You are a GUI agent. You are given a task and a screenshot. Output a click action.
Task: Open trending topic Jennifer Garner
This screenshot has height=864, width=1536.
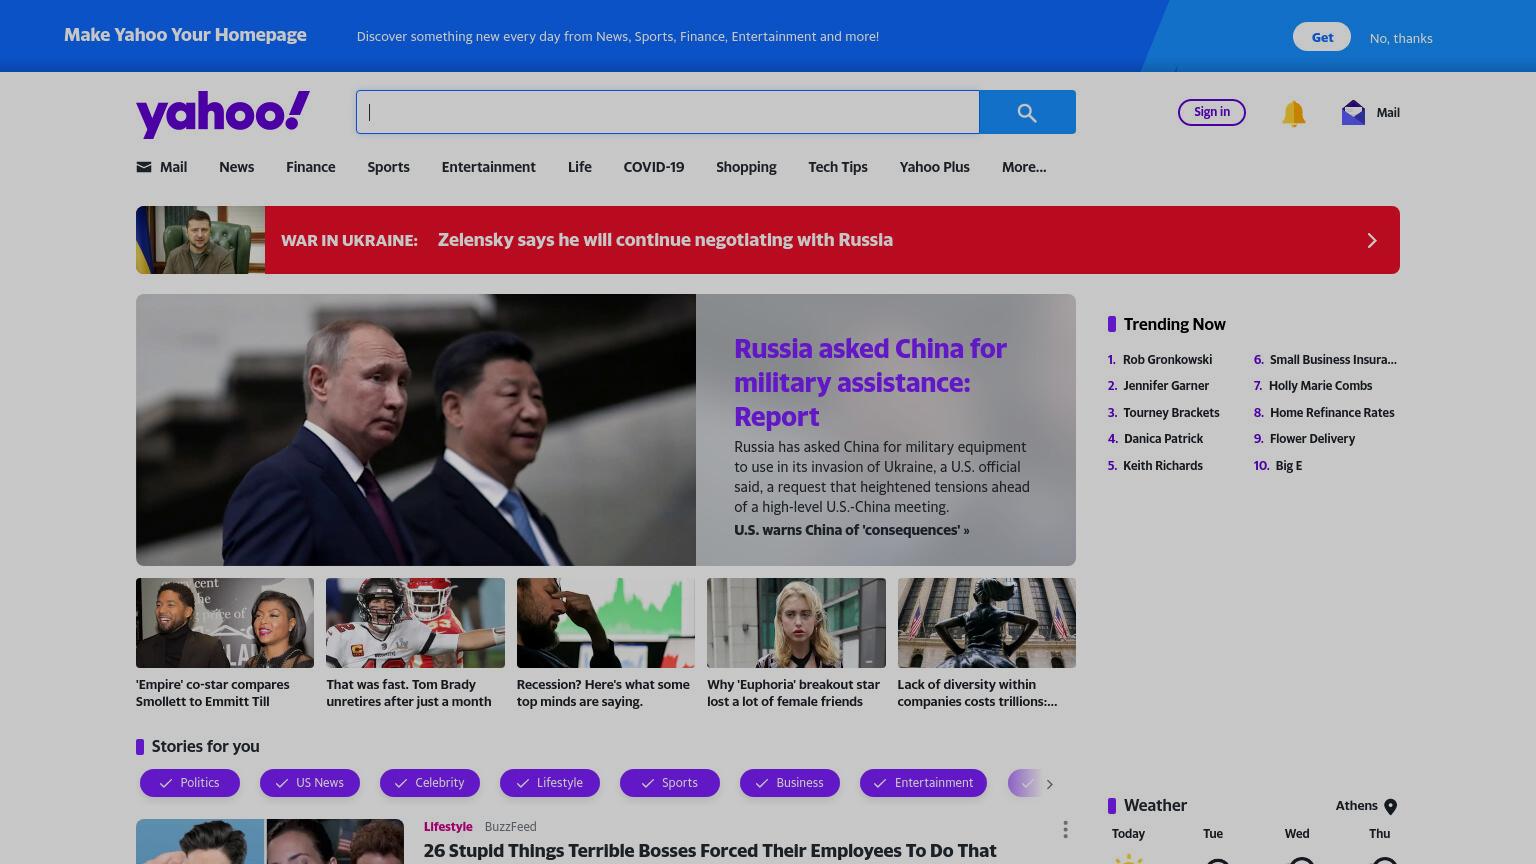(x=1166, y=385)
